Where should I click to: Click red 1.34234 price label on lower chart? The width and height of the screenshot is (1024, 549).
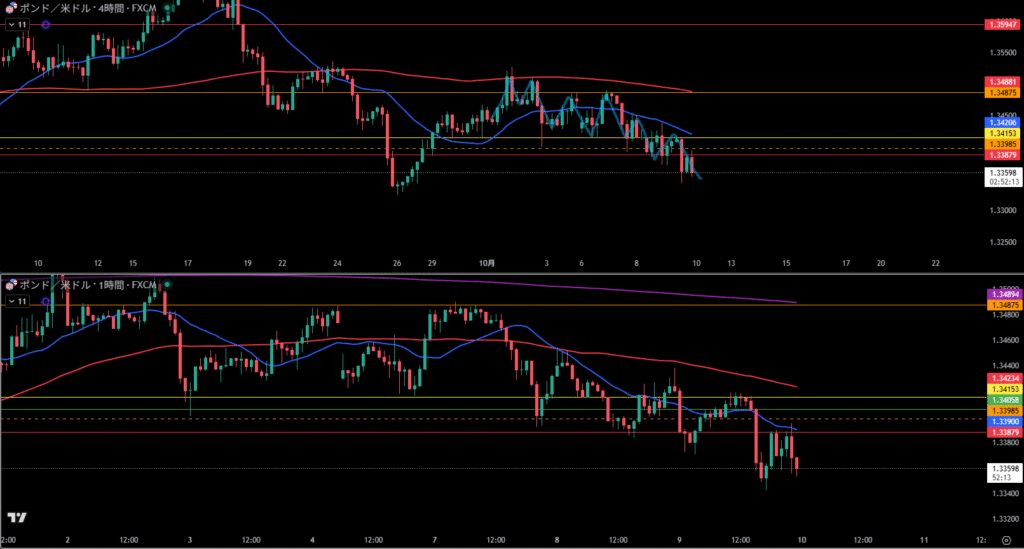point(1002,378)
